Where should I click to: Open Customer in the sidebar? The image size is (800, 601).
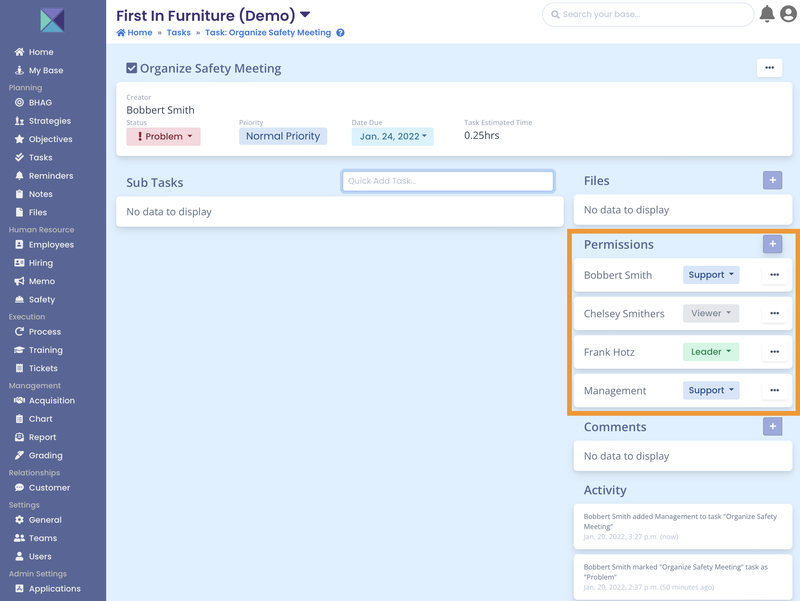click(49, 487)
